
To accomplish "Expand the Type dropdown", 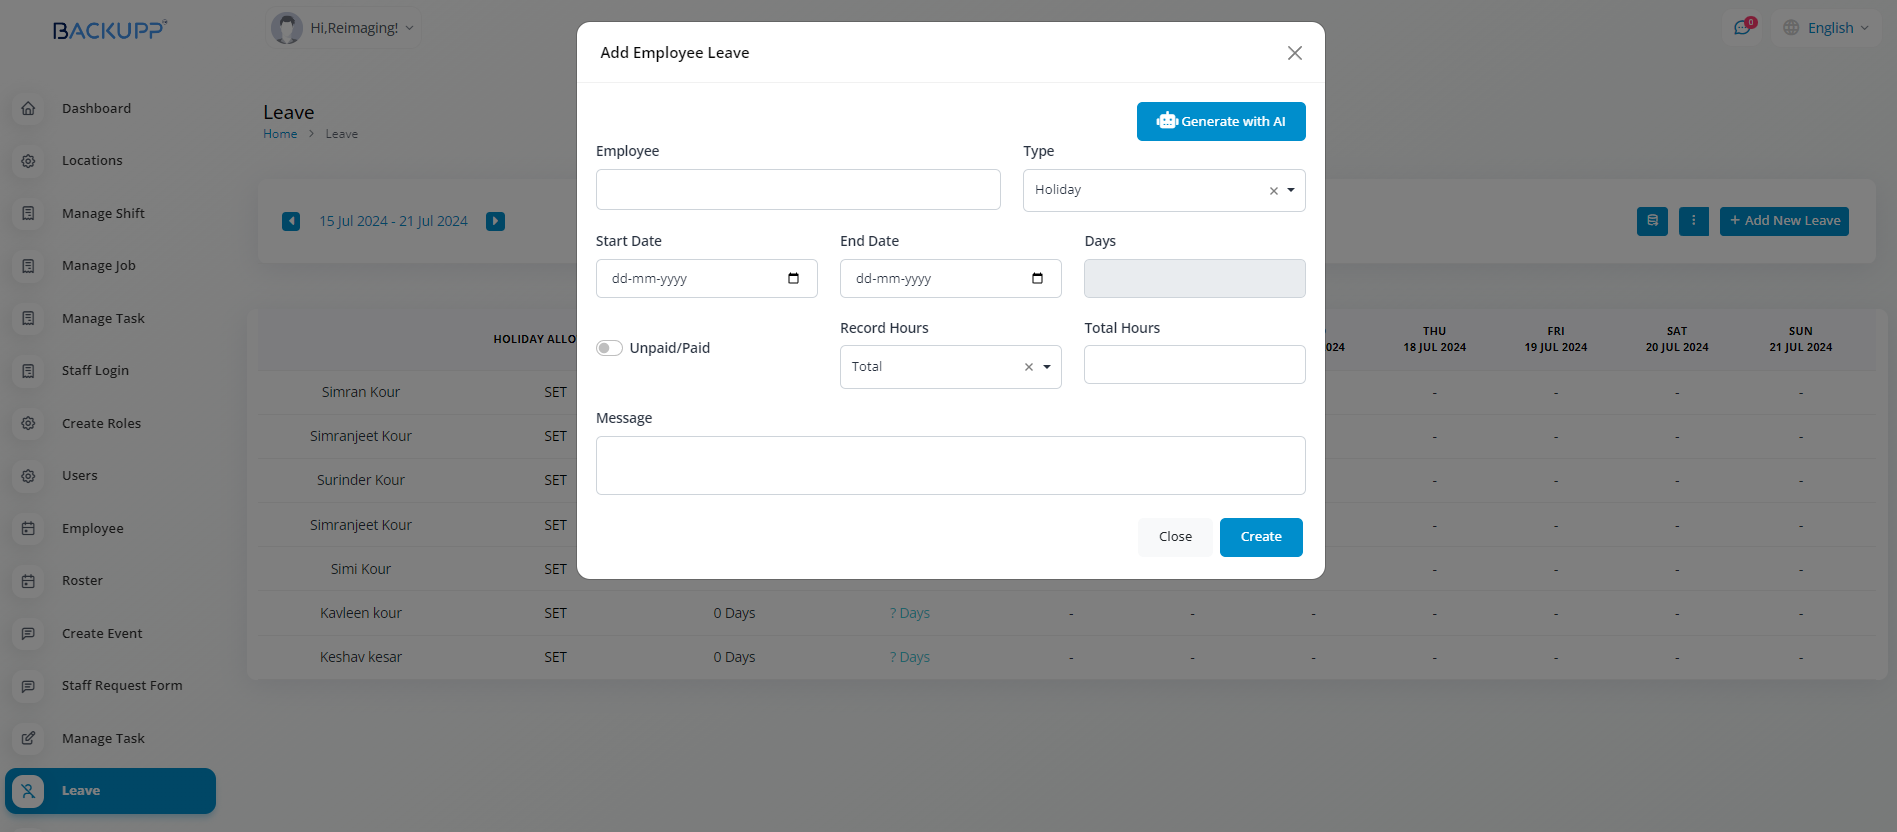I will click(x=1291, y=190).
